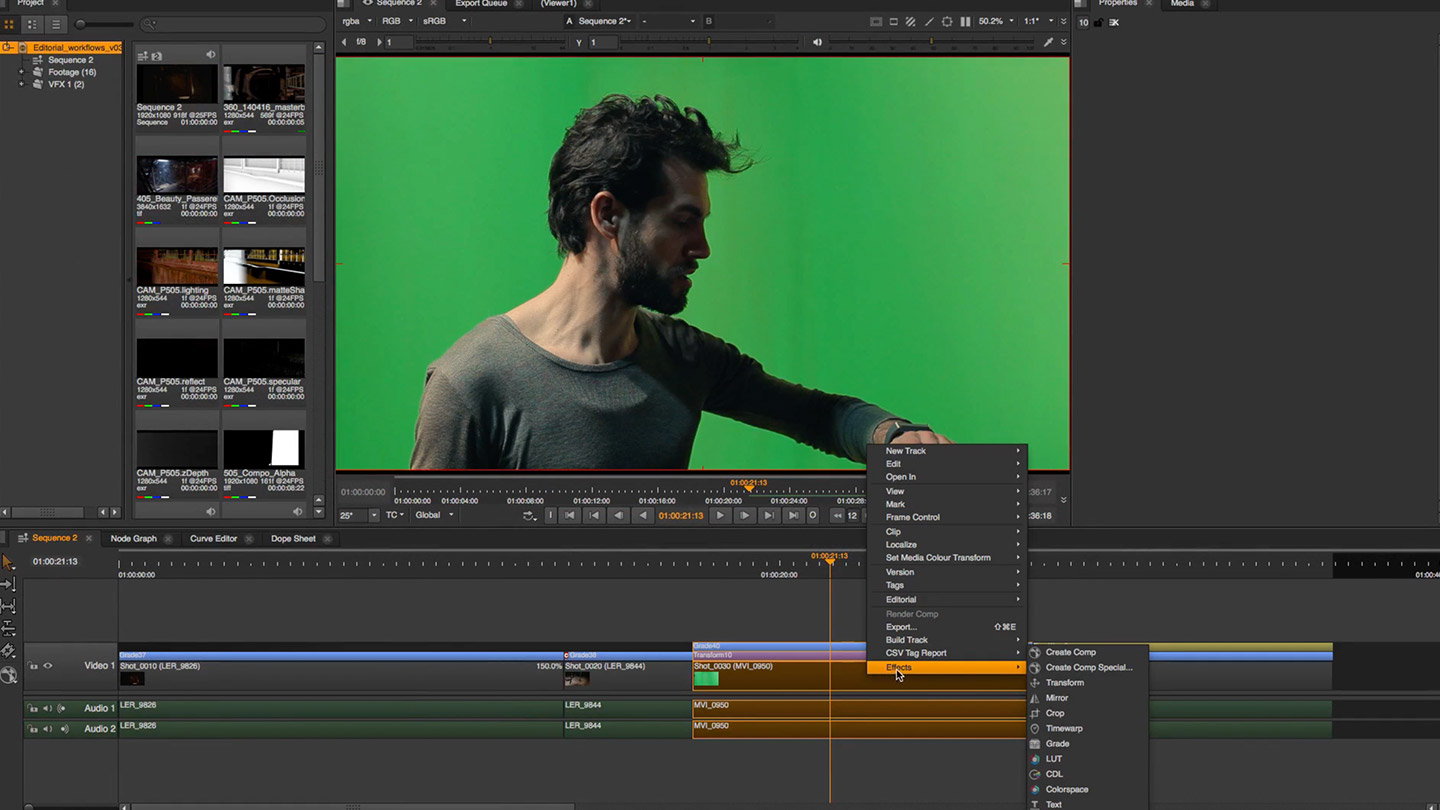Select the 505_Compo_Alpha thumbnail in the bin
This screenshot has width=1440, height=810.
click(264, 449)
